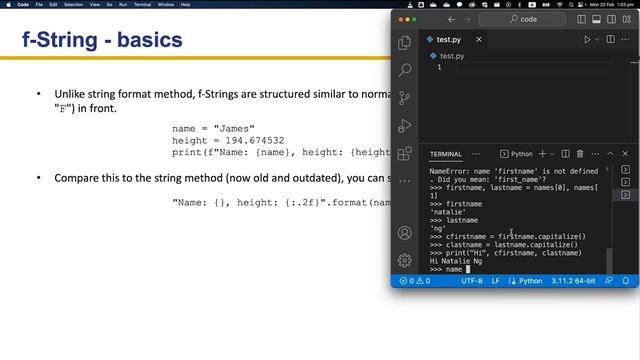Close the terminal panel
640x360 pixels.
point(625,154)
